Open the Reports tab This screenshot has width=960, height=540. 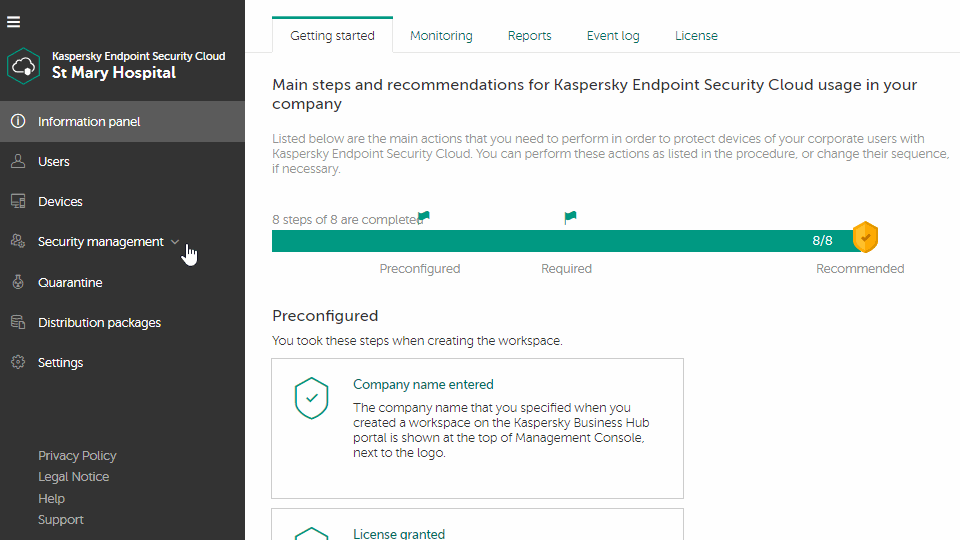(529, 35)
